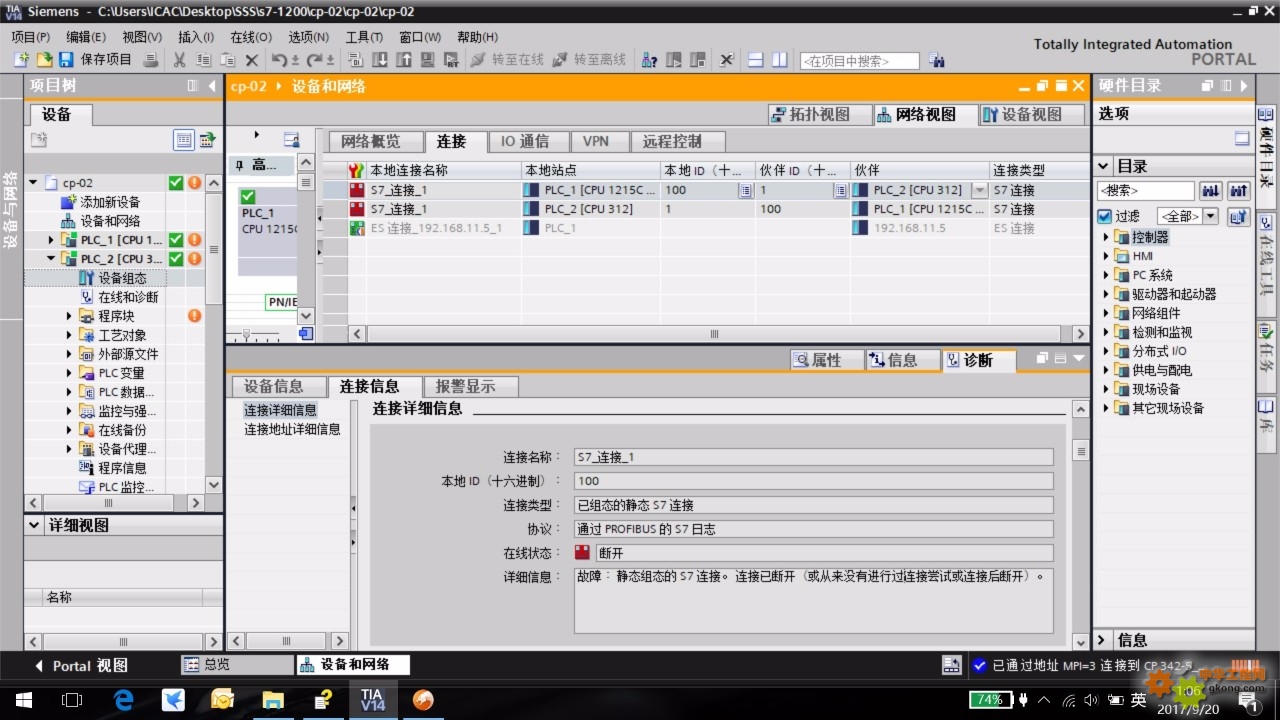Open the <全部> profile dropdown
Image resolution: width=1280 pixels, height=720 pixels.
pyautogui.click(x=1210, y=216)
